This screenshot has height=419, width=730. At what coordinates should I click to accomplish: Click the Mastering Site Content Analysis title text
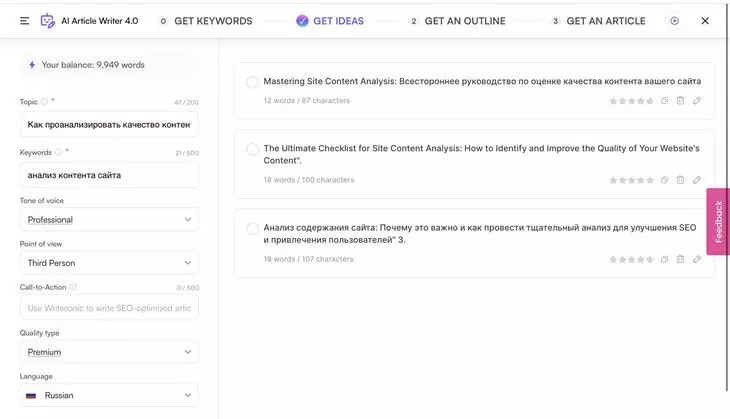[482, 81]
